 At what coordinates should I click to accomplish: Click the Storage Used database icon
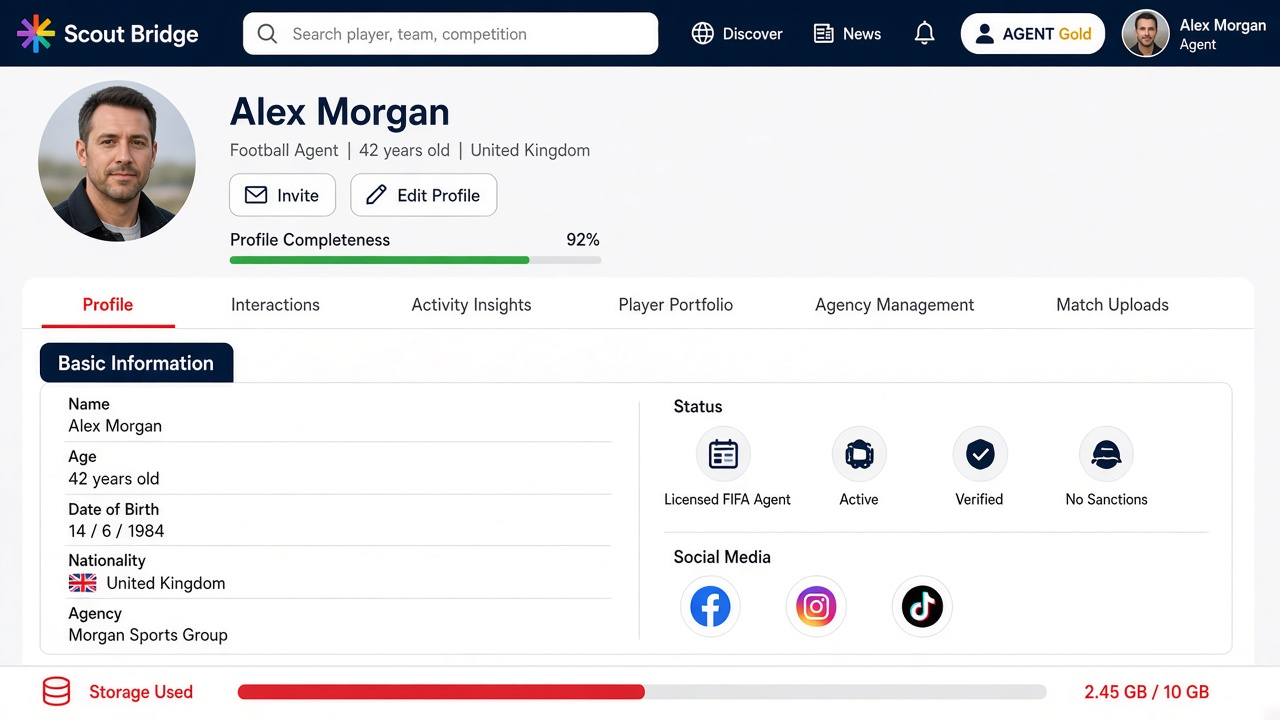point(56,692)
